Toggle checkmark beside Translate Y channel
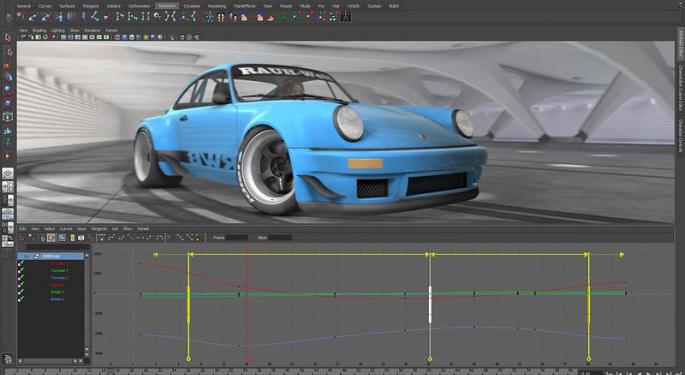685x375 pixels. pos(21,271)
